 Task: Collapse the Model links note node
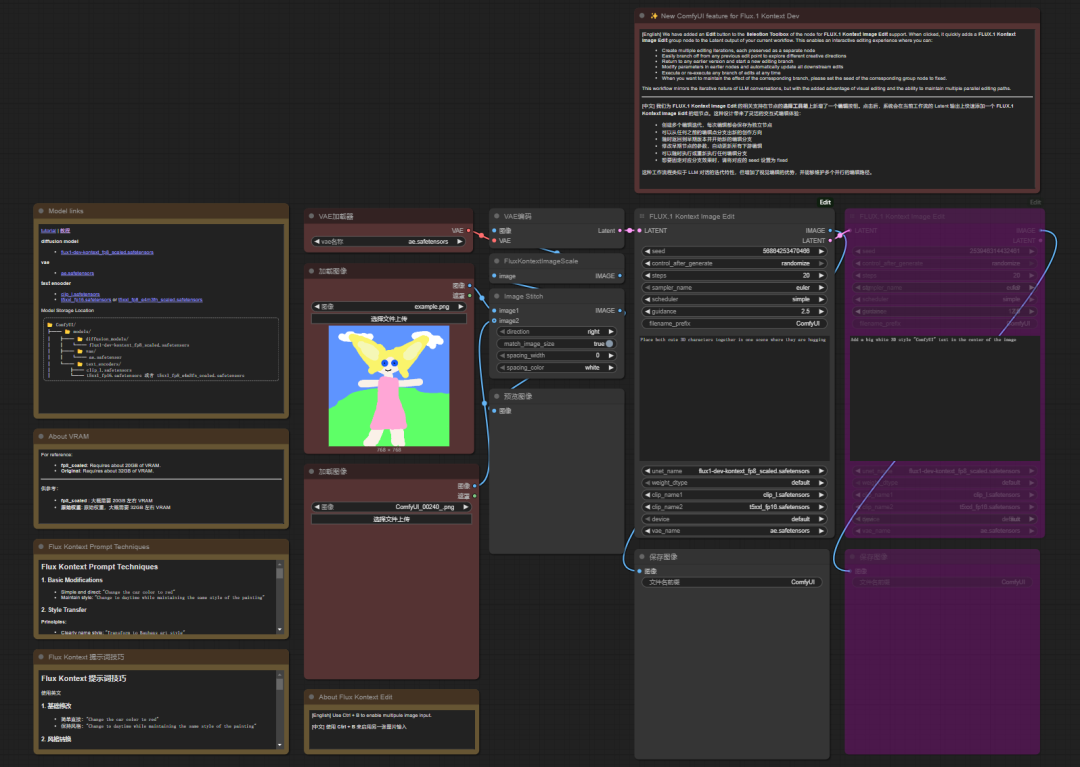(x=41, y=211)
